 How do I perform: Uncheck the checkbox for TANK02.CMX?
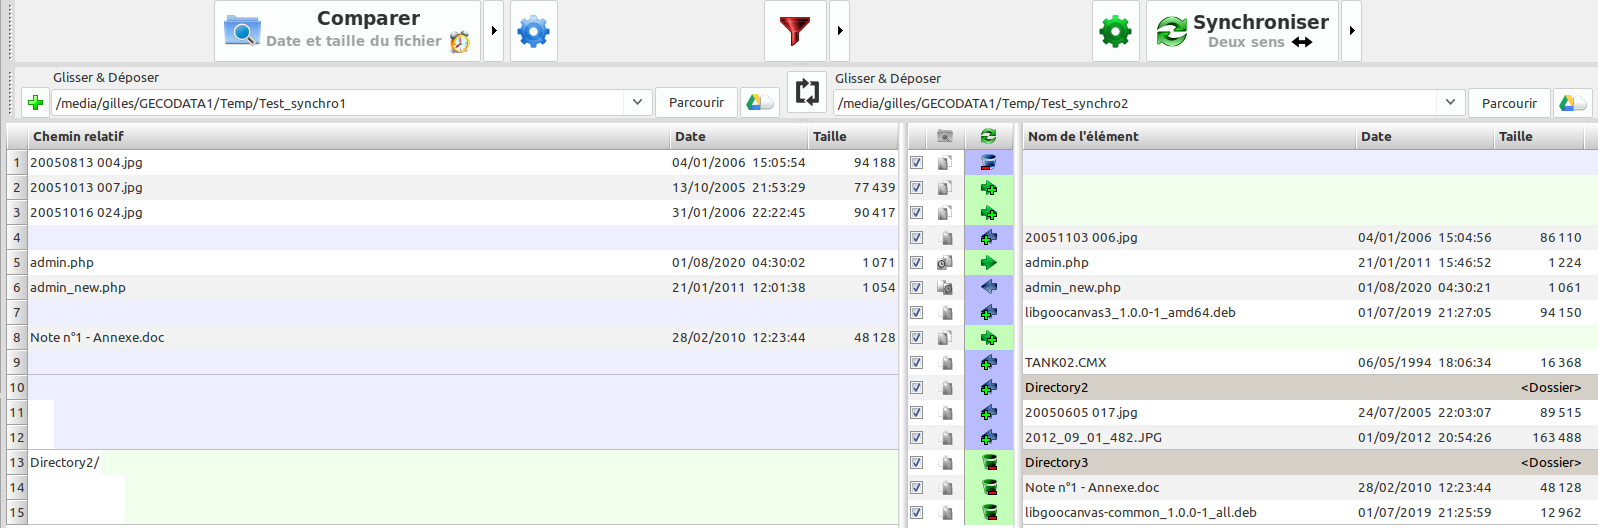916,362
